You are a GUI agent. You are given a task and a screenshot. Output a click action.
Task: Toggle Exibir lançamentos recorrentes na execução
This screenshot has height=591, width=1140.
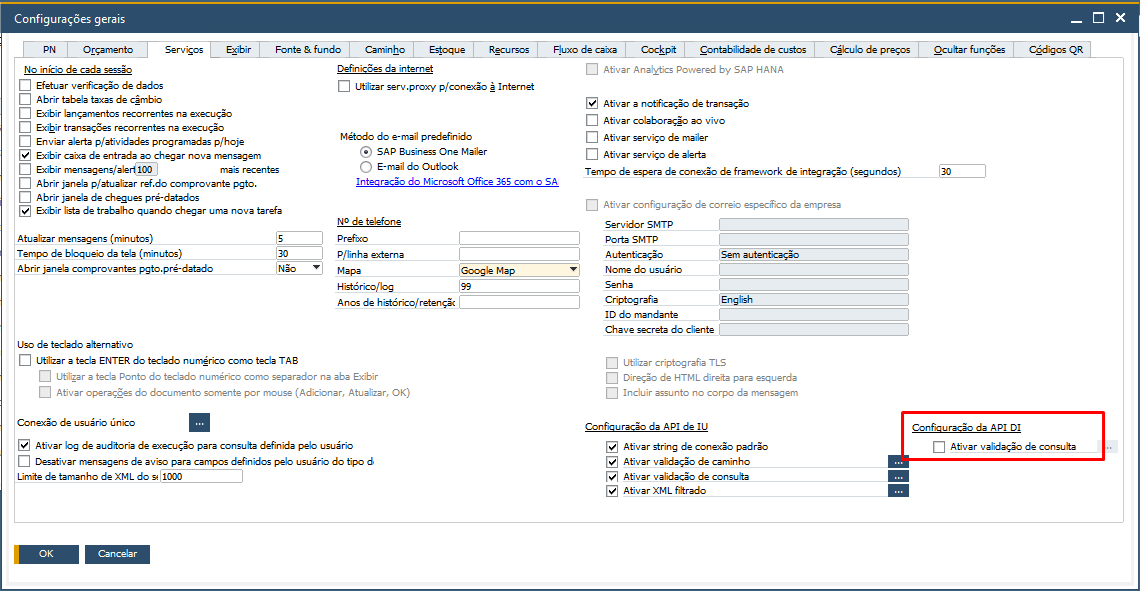25,113
